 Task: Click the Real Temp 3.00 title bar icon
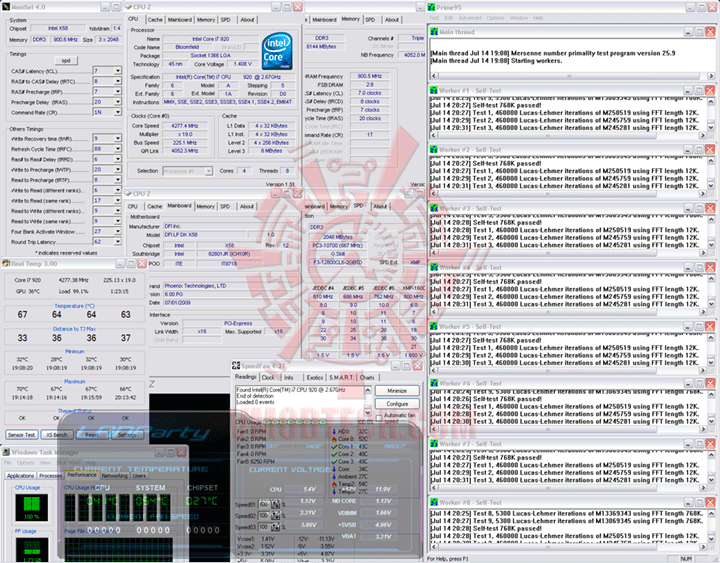tap(6, 263)
